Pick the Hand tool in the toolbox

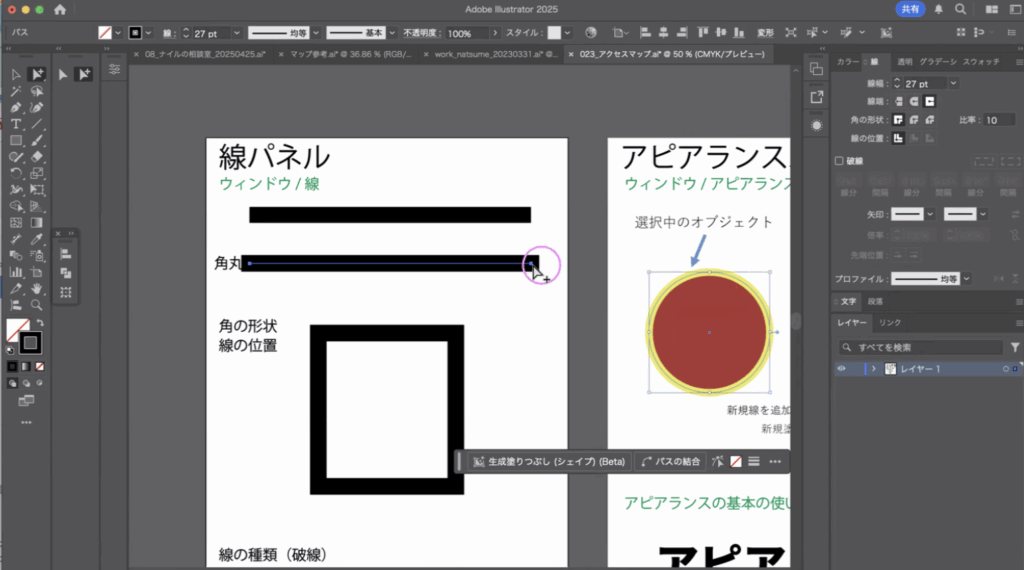[x=37, y=288]
